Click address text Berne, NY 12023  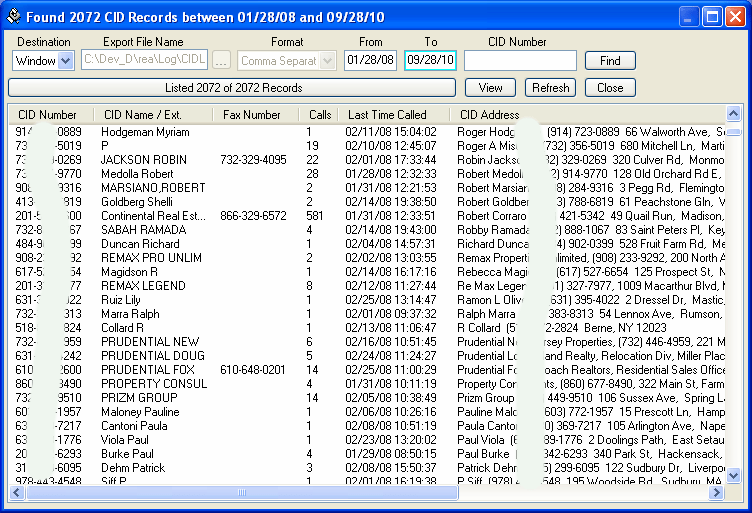click(x=625, y=328)
